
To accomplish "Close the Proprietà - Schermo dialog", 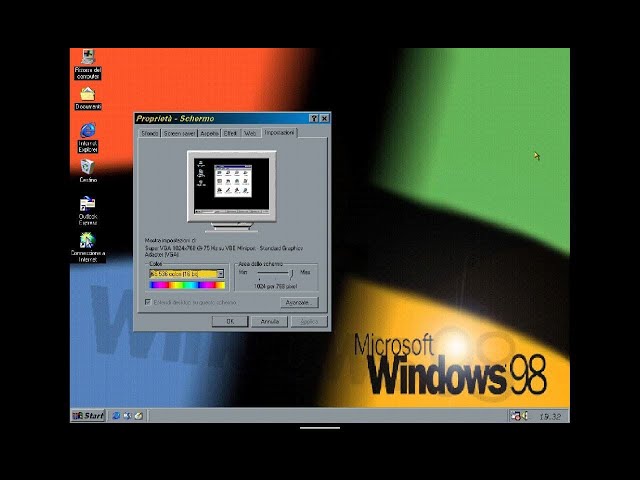I will tap(324, 118).
